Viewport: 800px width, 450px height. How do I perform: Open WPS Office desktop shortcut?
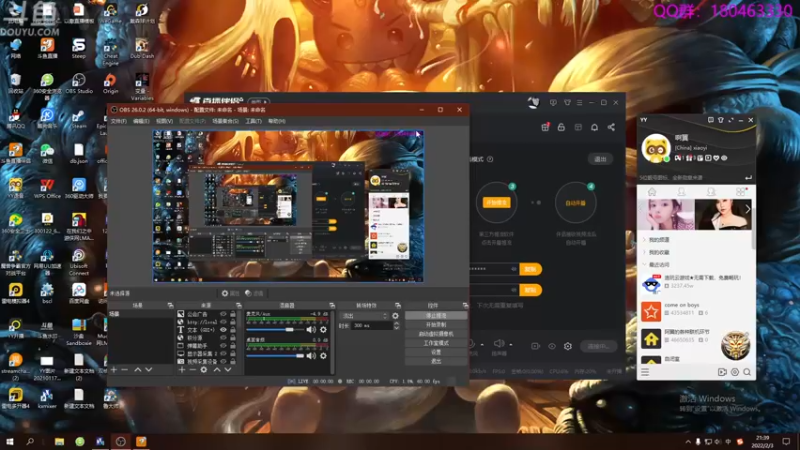click(47, 188)
